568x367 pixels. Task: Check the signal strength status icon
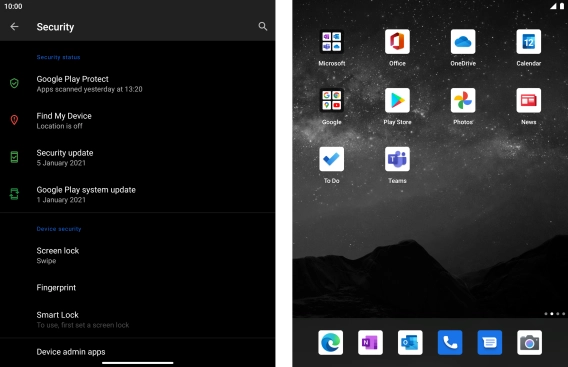[x=553, y=6]
